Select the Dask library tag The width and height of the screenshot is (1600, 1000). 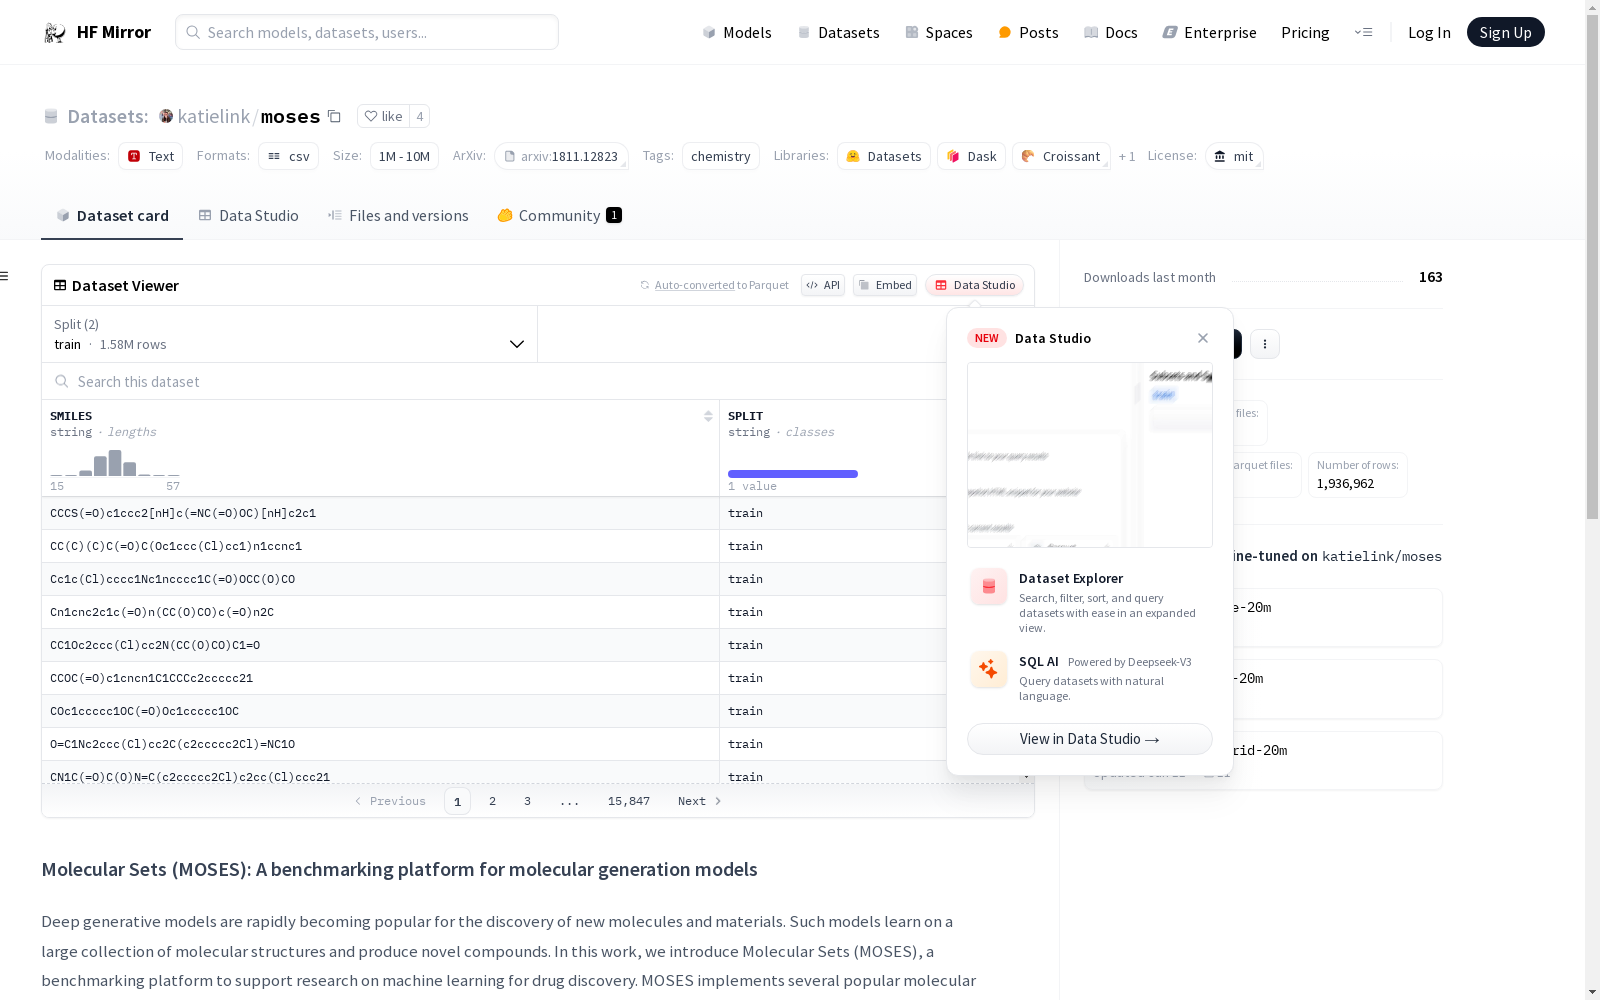pos(971,156)
